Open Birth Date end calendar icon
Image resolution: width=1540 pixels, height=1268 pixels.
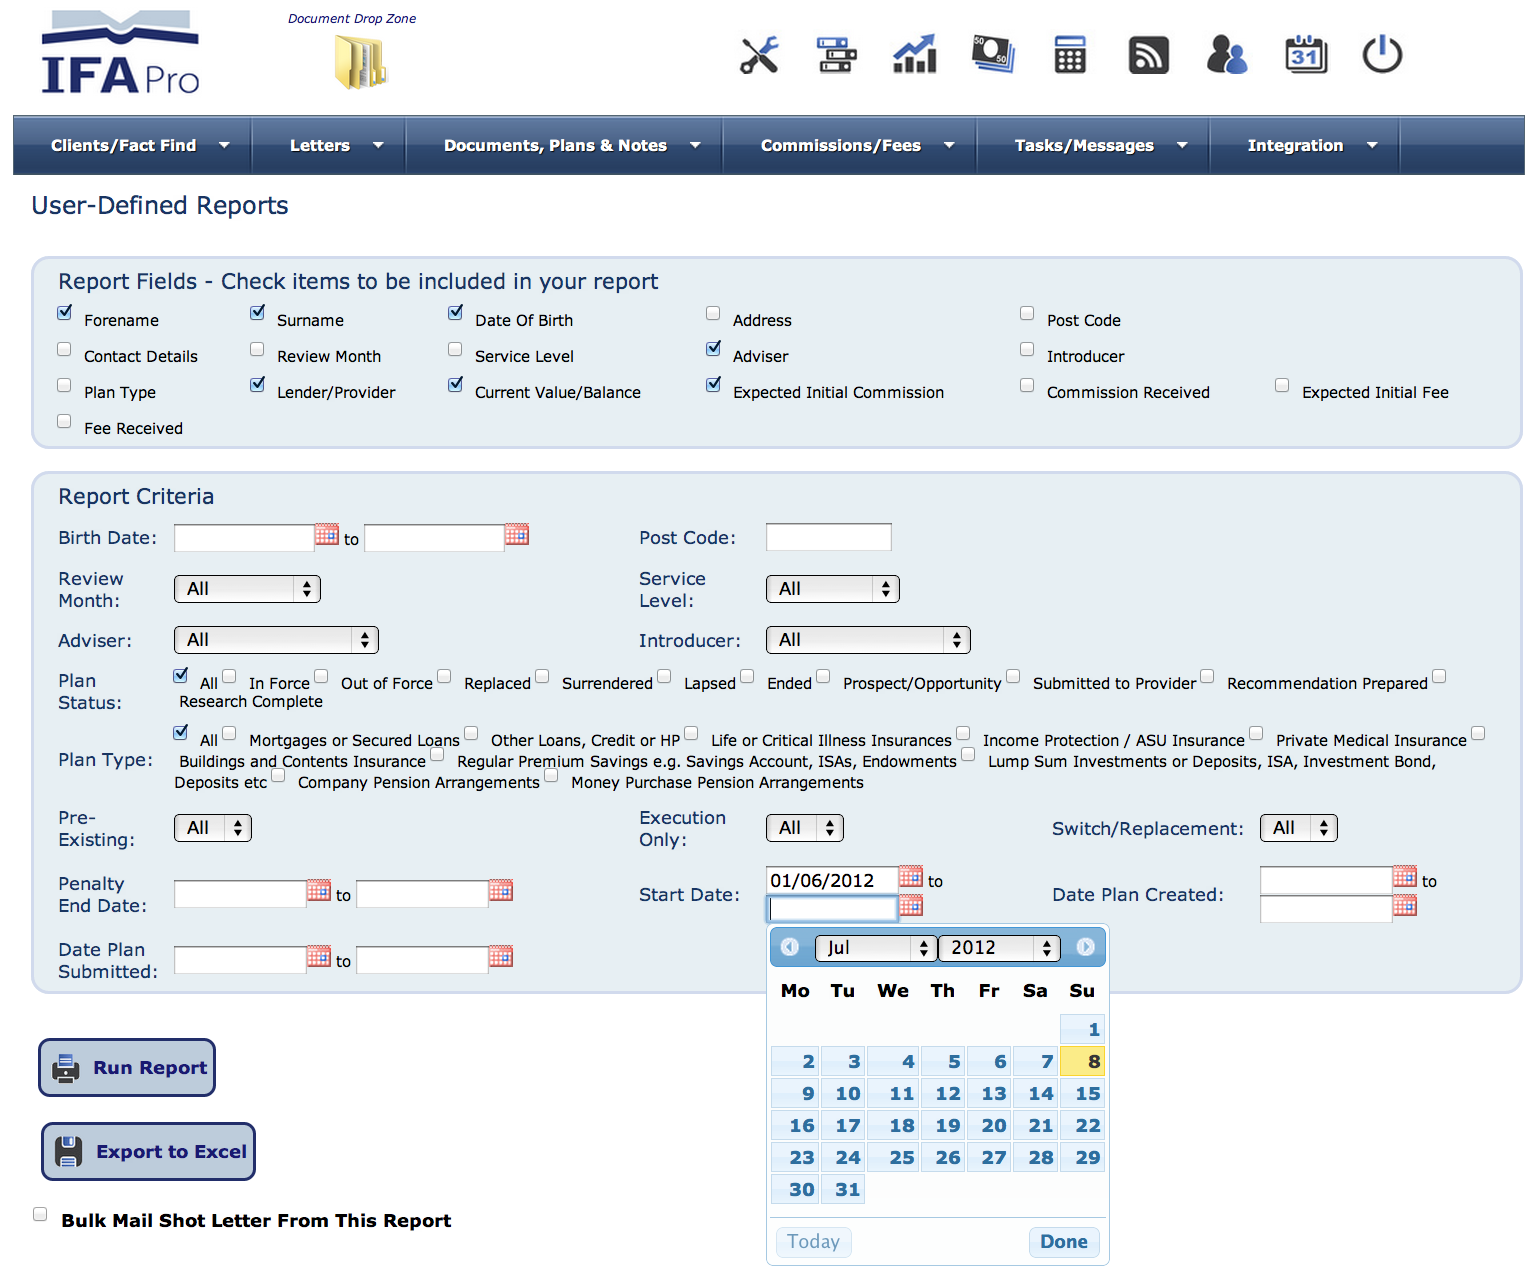517,534
